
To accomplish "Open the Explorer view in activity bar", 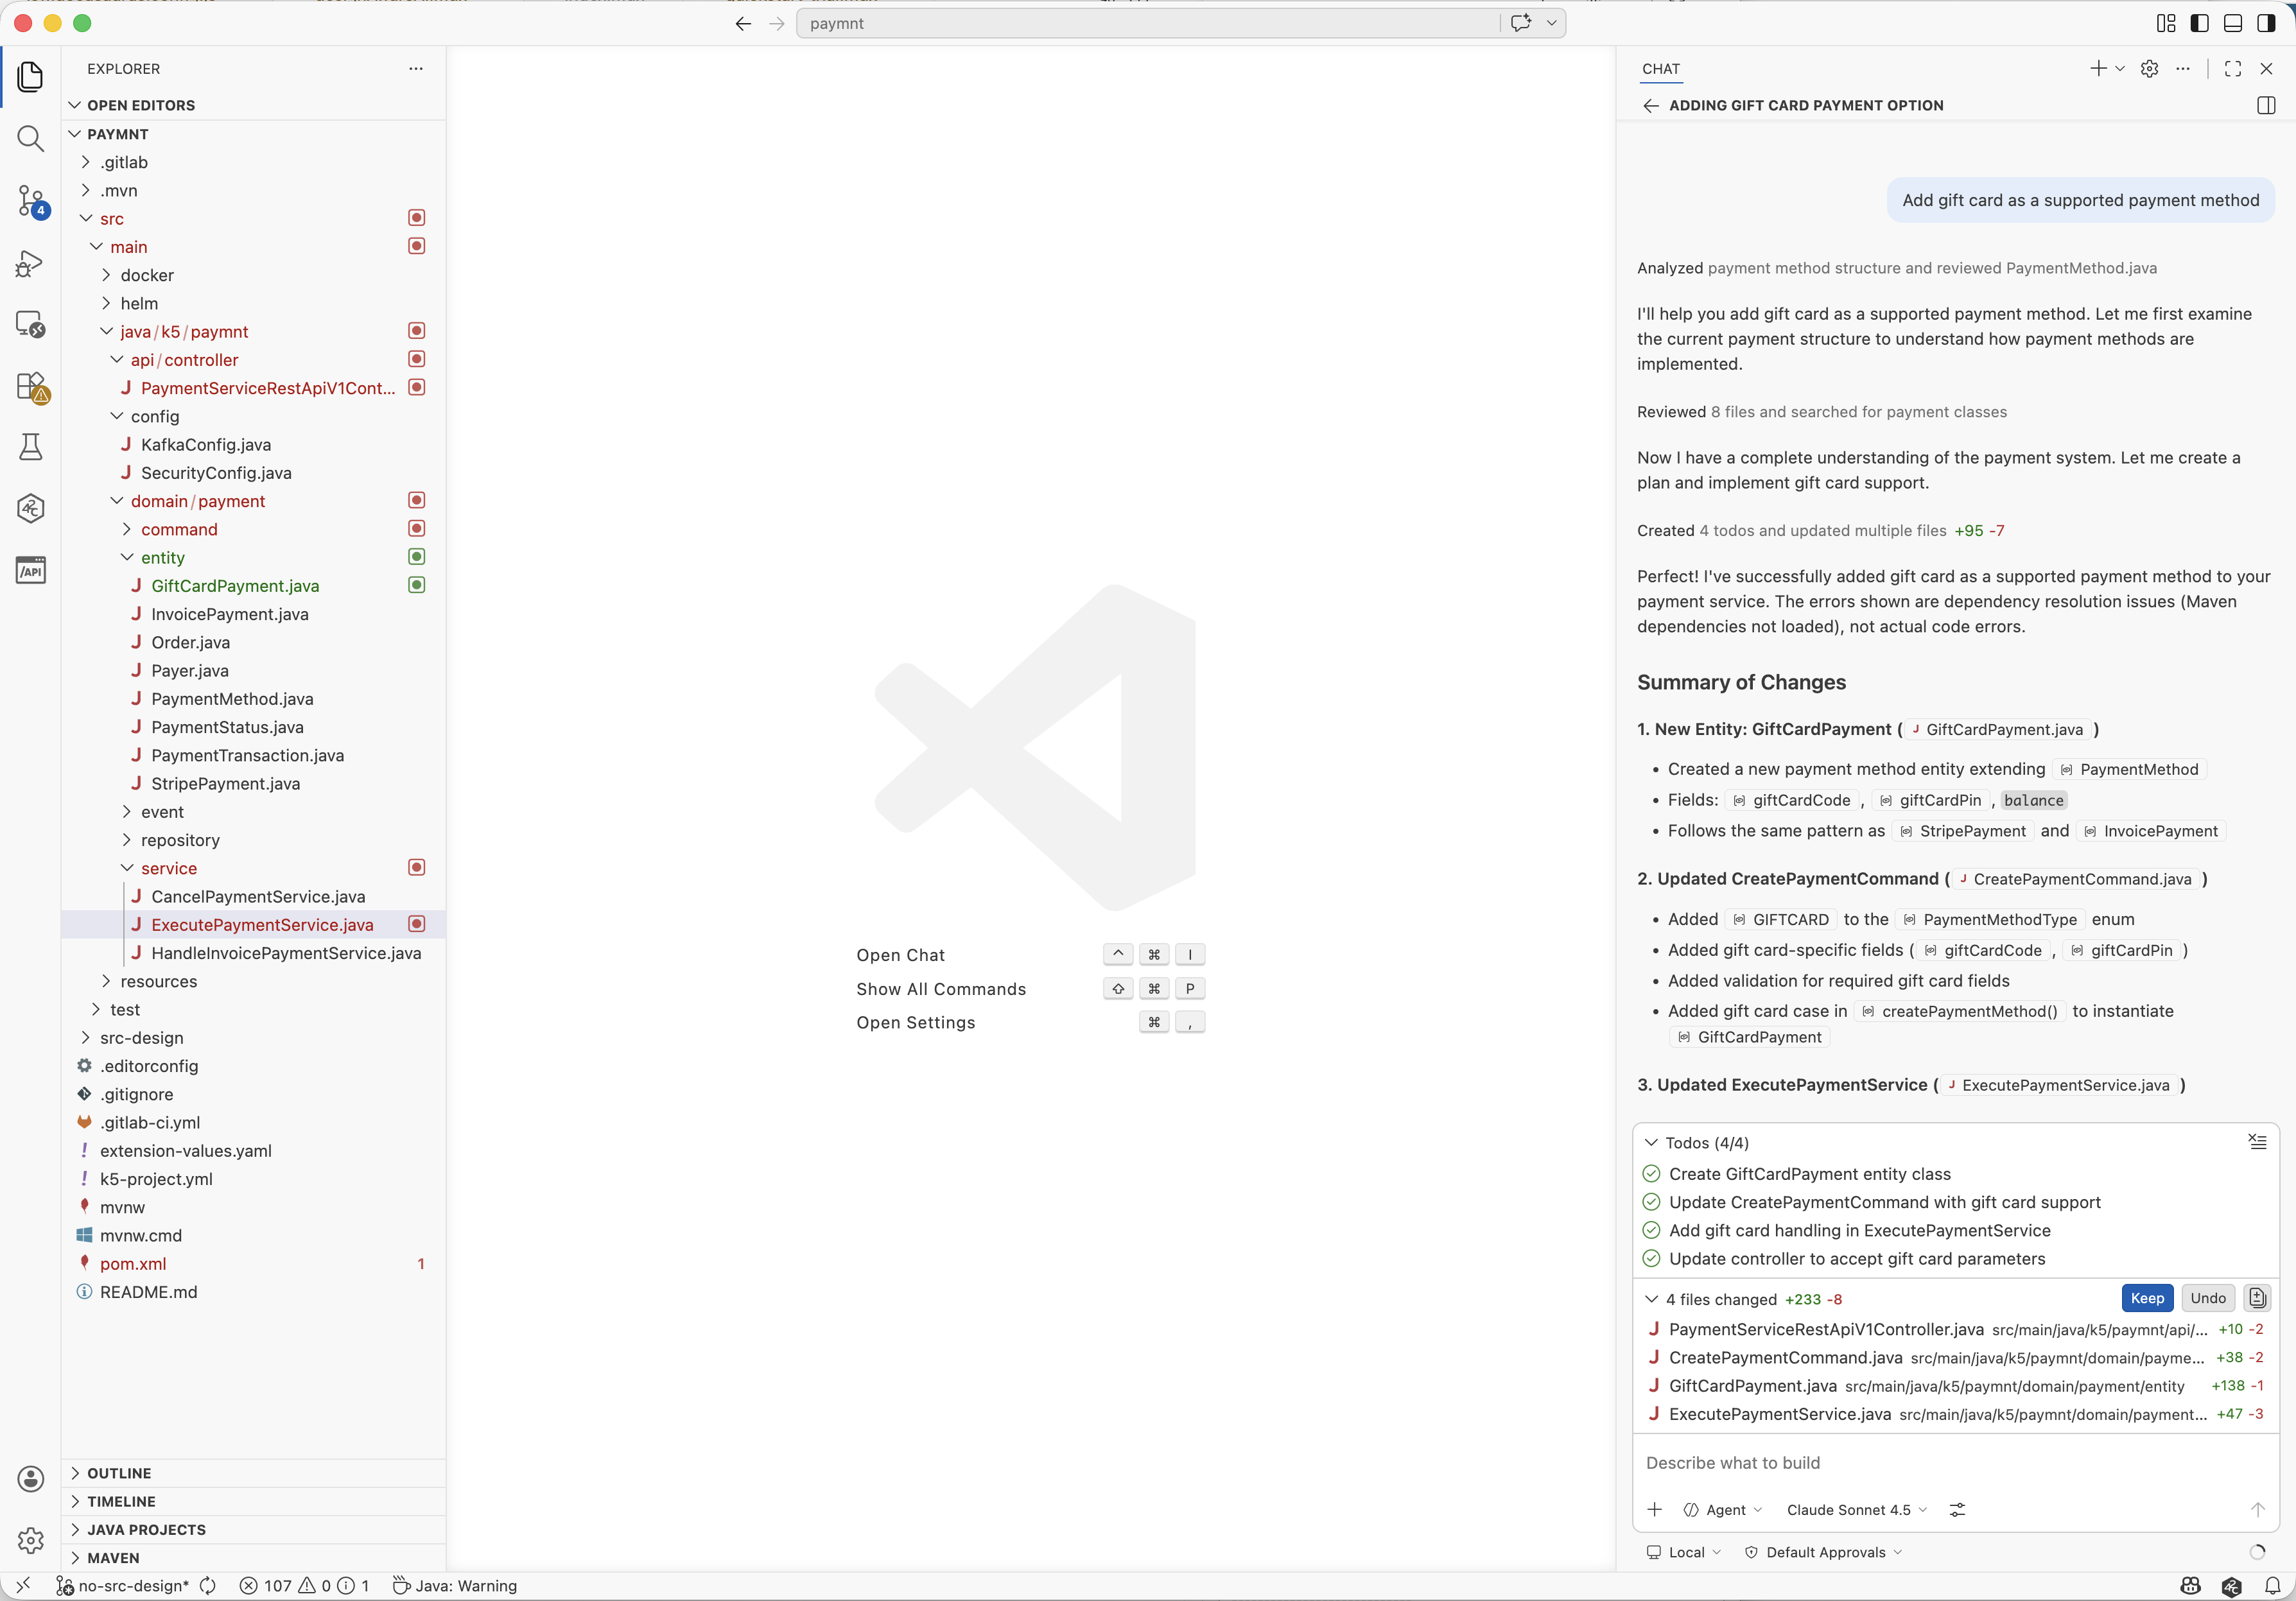I will (x=30, y=76).
